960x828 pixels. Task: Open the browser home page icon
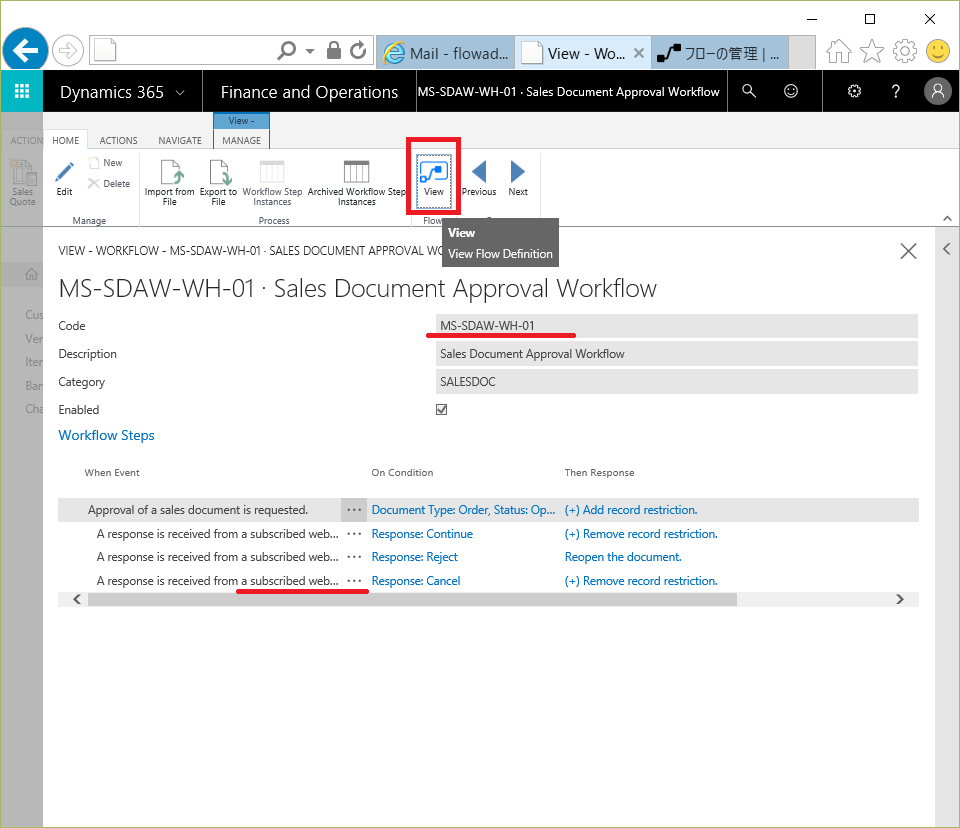tap(839, 51)
